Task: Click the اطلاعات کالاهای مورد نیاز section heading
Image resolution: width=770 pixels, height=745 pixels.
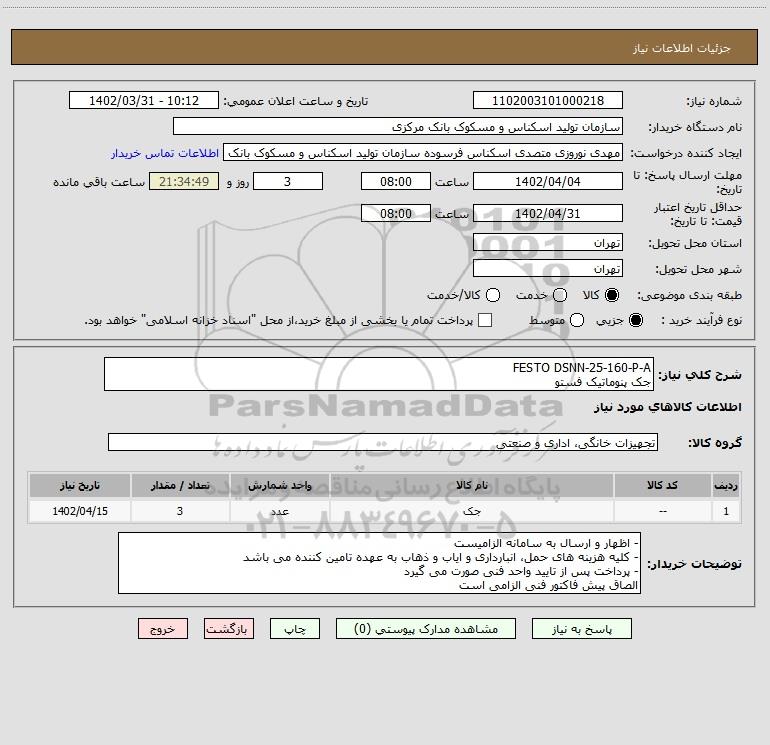Action: tap(667, 407)
